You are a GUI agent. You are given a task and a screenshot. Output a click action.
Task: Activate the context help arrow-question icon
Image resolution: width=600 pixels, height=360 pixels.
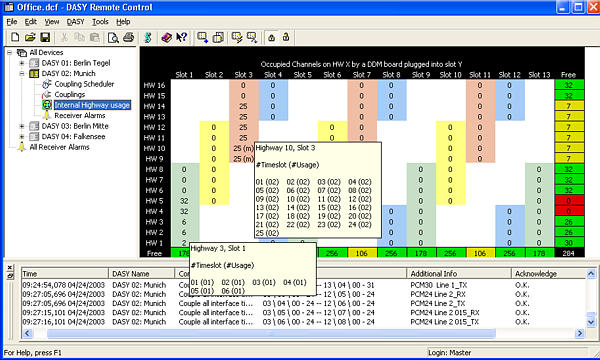pyautogui.click(x=181, y=37)
